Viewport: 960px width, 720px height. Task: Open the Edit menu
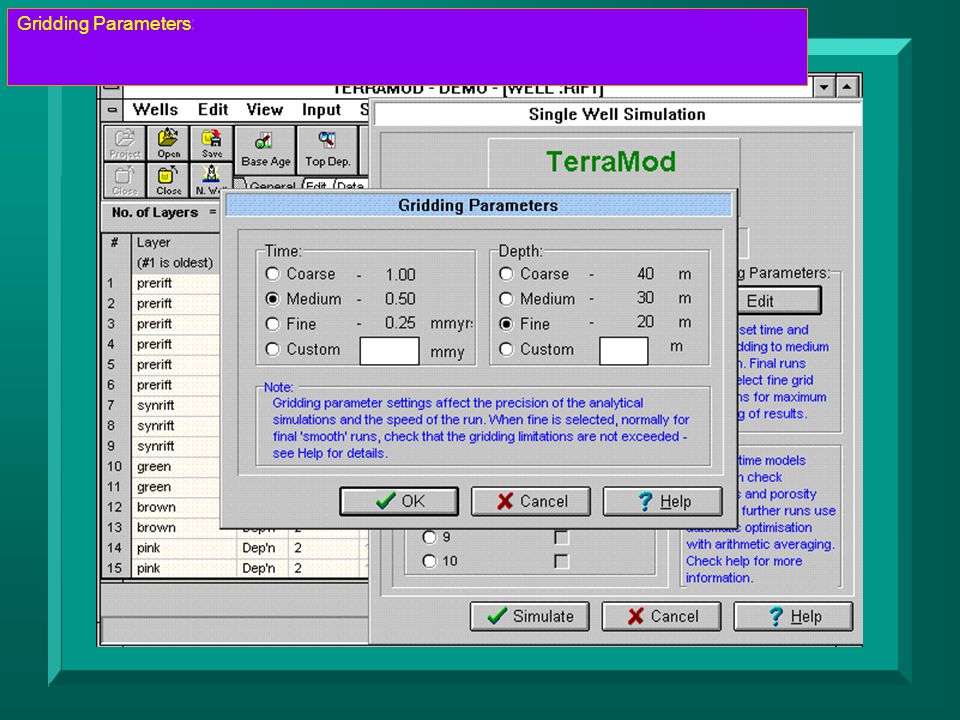[212, 110]
